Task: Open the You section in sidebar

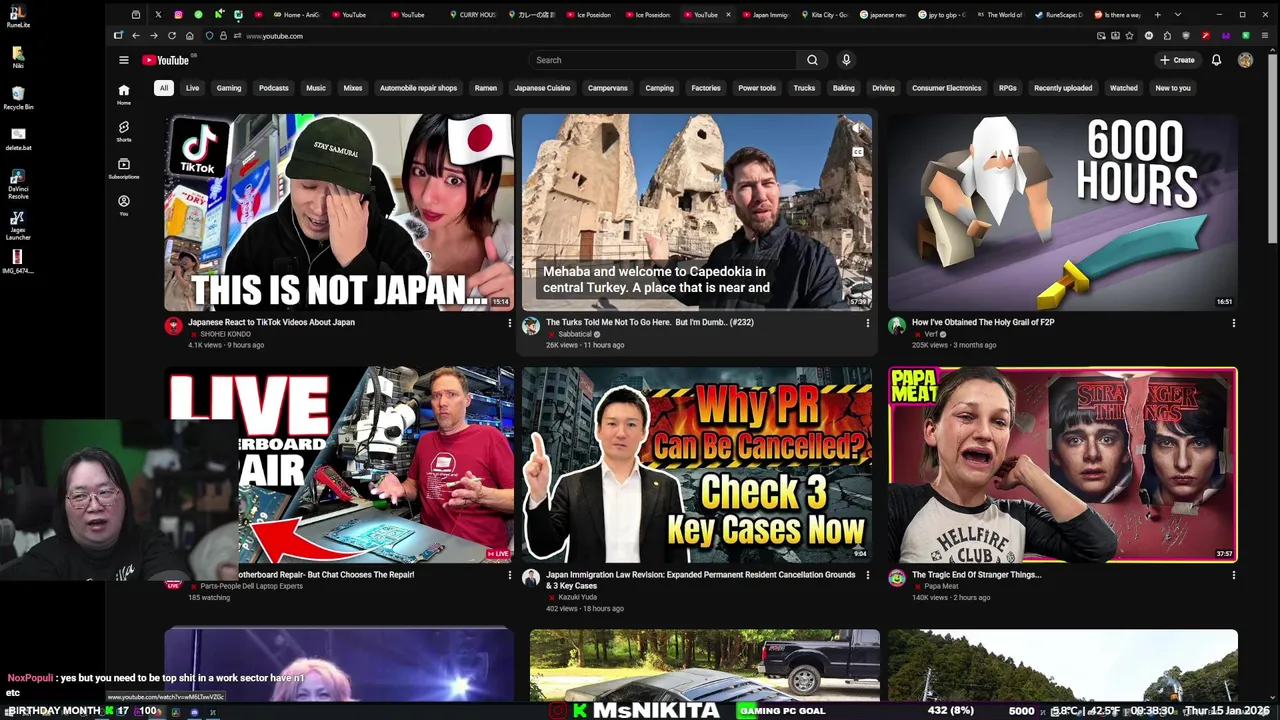Action: 124,205
